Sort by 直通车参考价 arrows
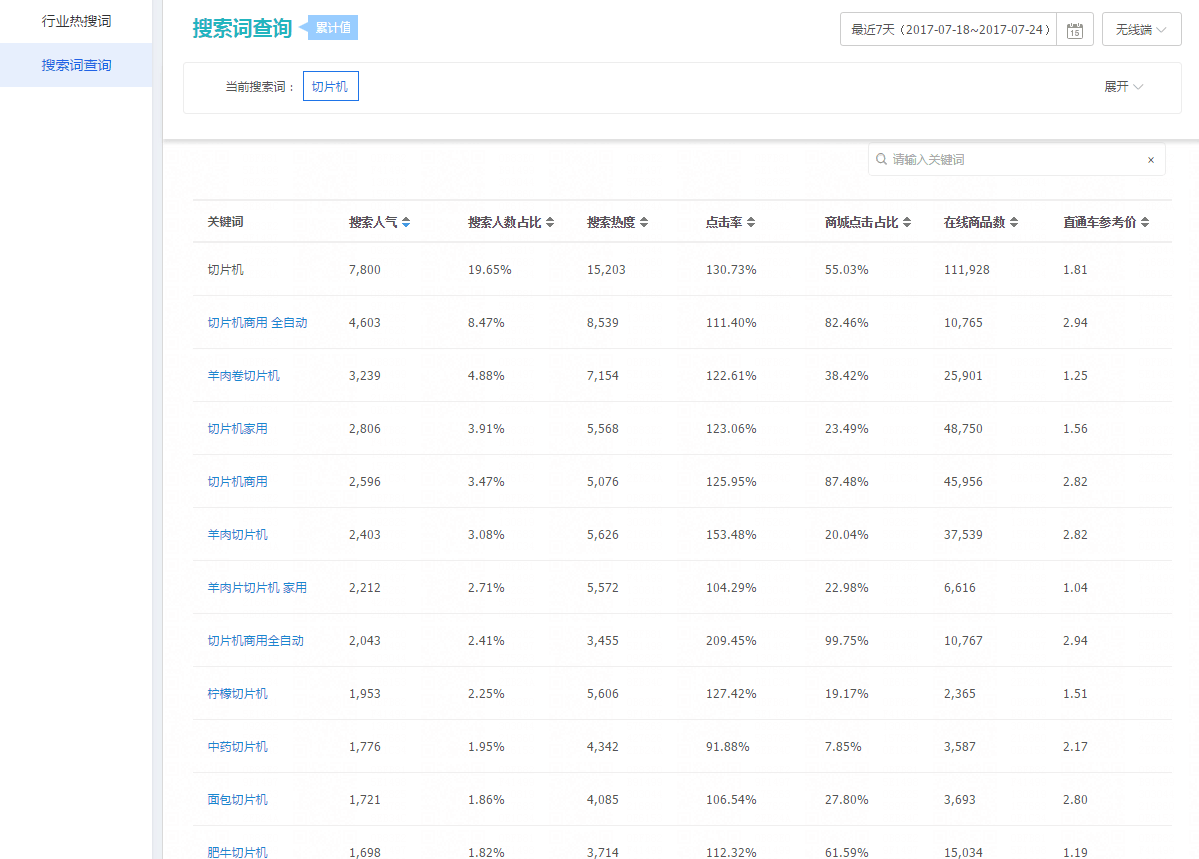 coord(1145,222)
